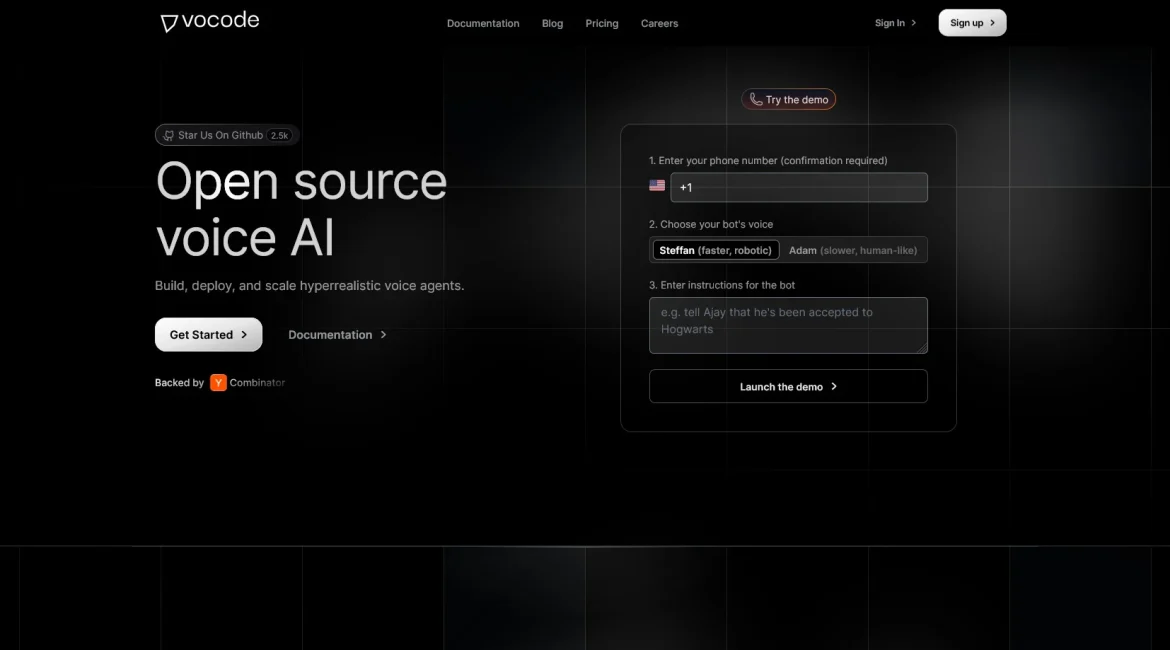Click the Sign up button
This screenshot has height=650, width=1170.
click(972, 22)
